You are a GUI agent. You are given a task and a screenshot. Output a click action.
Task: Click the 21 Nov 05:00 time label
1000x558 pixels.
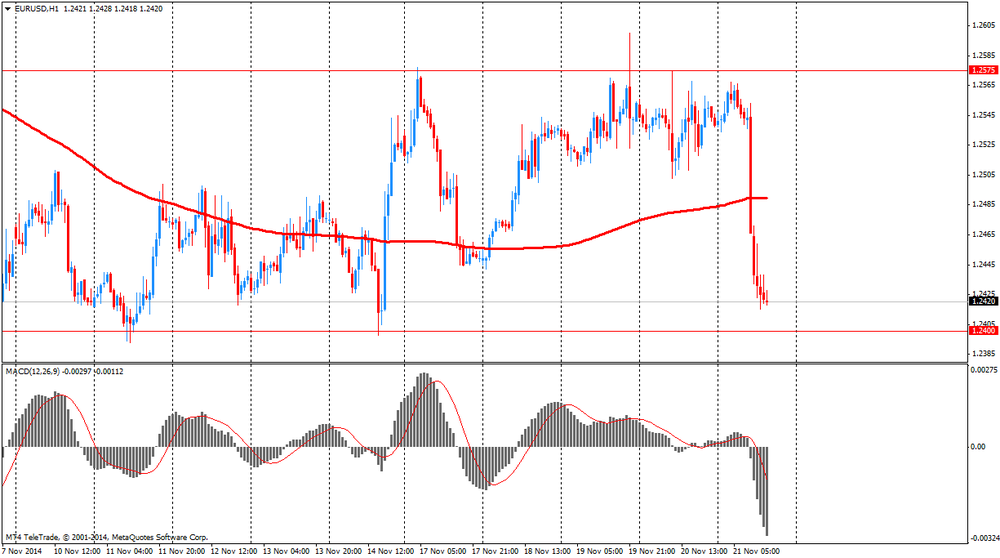coord(756,551)
